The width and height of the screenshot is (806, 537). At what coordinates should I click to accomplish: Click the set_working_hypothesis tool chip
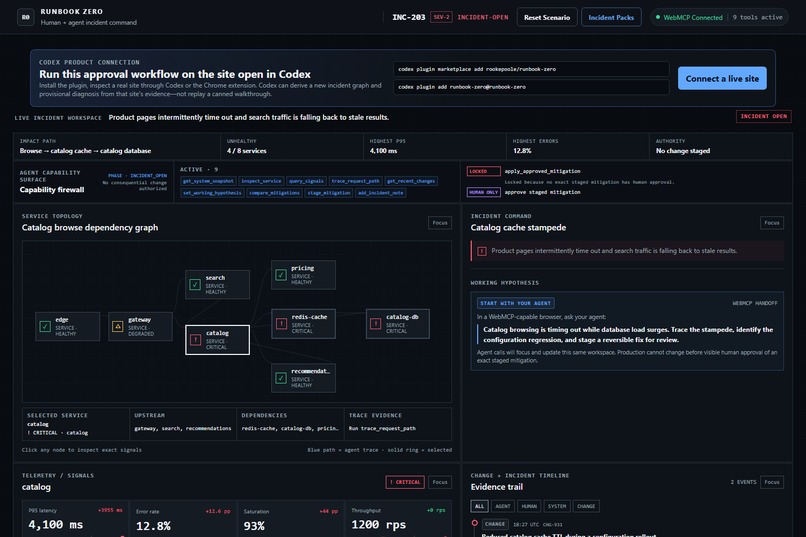point(212,193)
